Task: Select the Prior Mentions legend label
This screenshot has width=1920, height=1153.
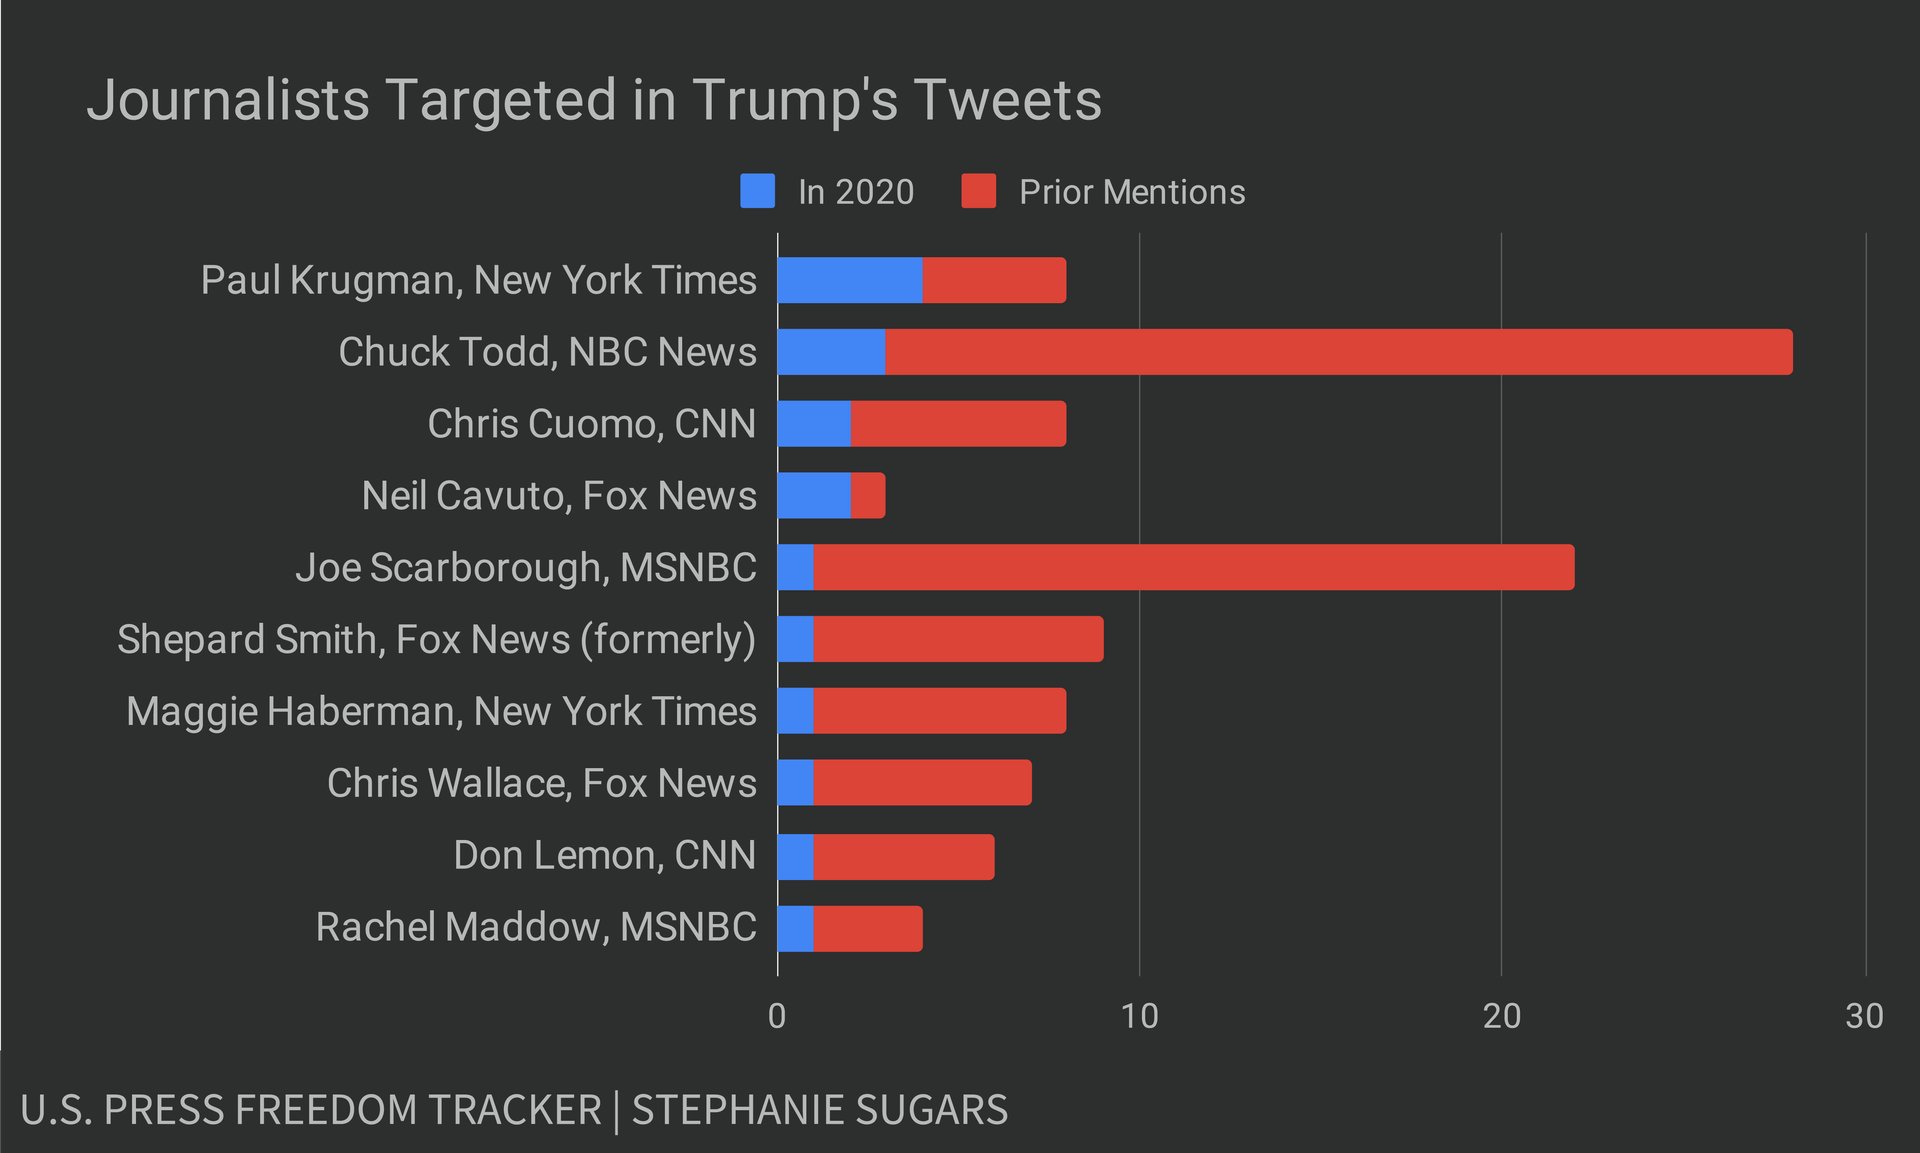Action: (x=1132, y=192)
